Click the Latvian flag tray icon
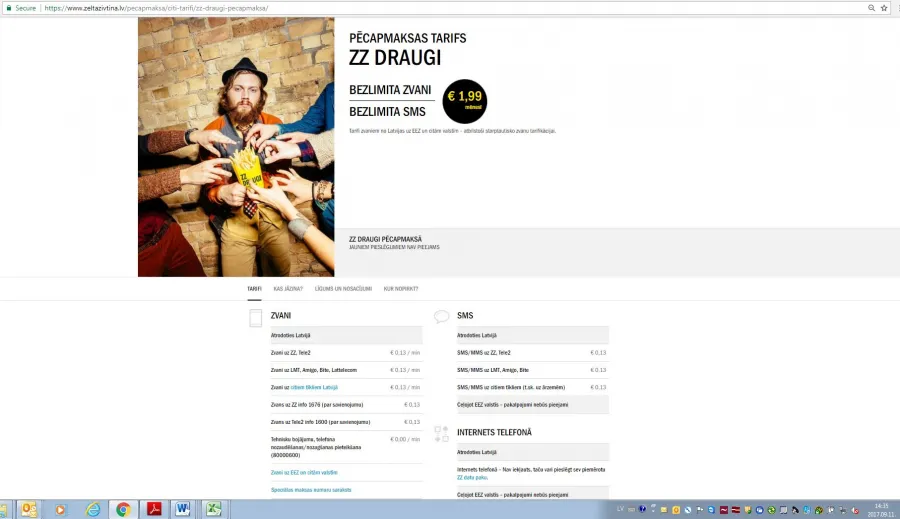Viewport: 900px width, 519px height. click(x=736, y=510)
